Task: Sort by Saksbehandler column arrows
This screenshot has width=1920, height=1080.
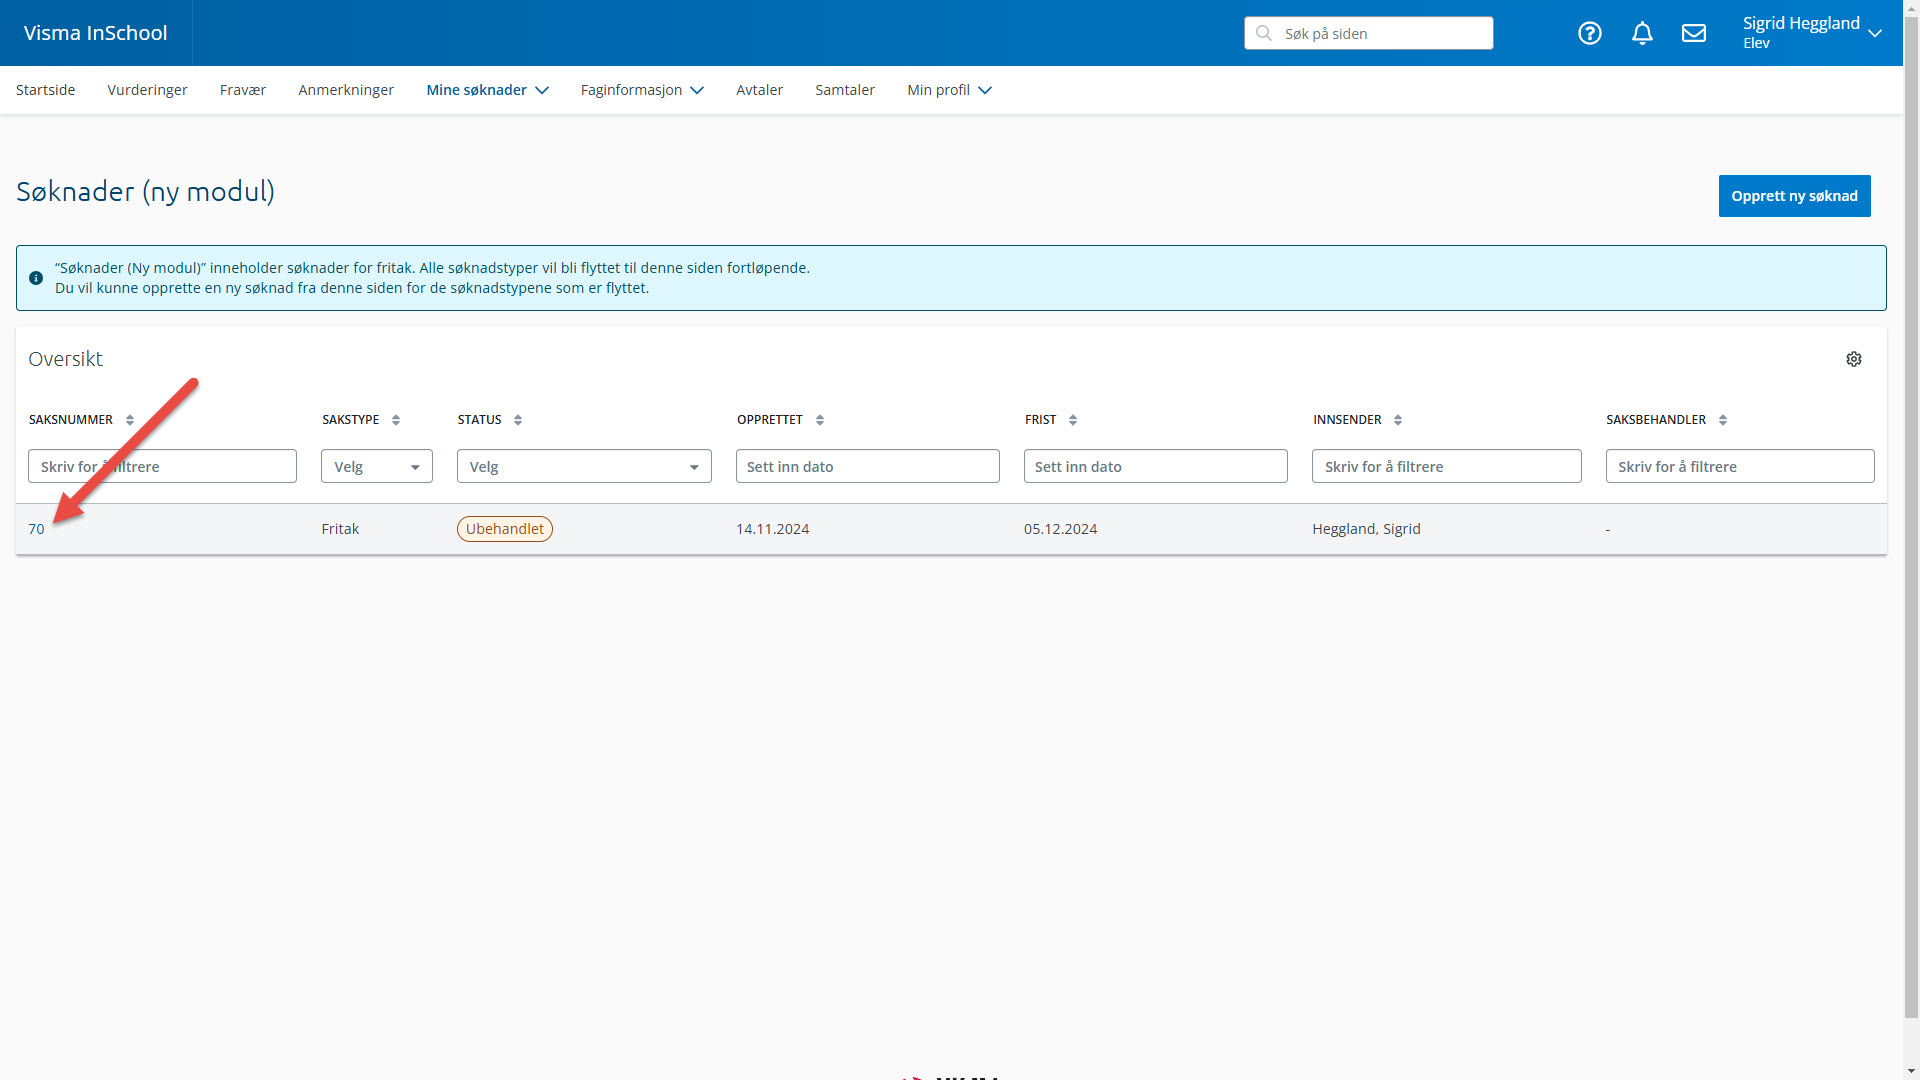Action: click(1723, 420)
